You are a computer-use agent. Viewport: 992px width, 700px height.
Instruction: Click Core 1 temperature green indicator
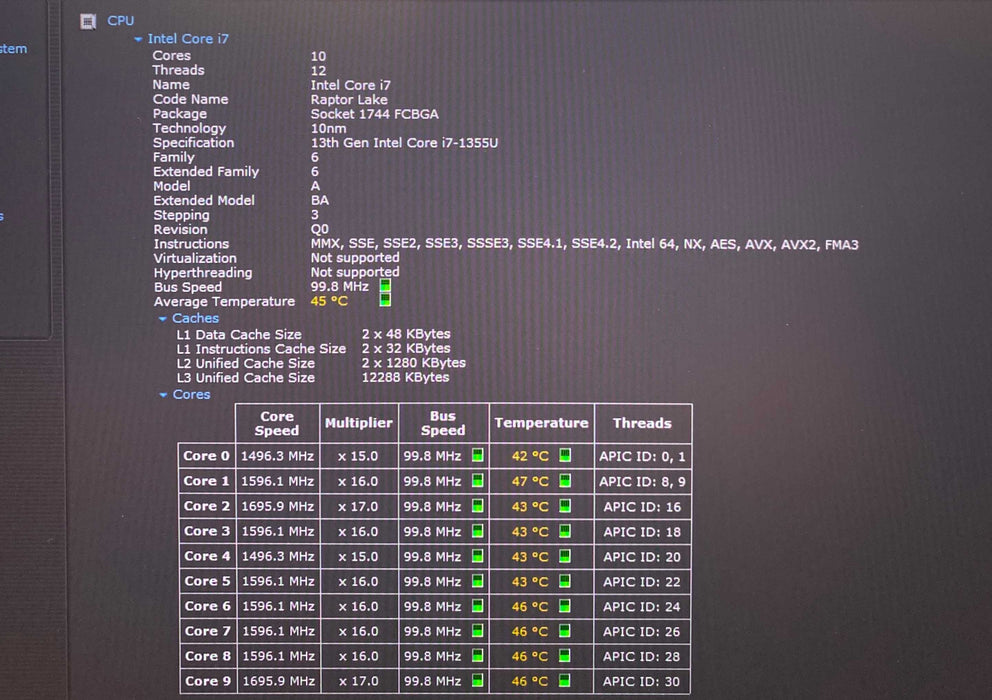click(x=565, y=480)
